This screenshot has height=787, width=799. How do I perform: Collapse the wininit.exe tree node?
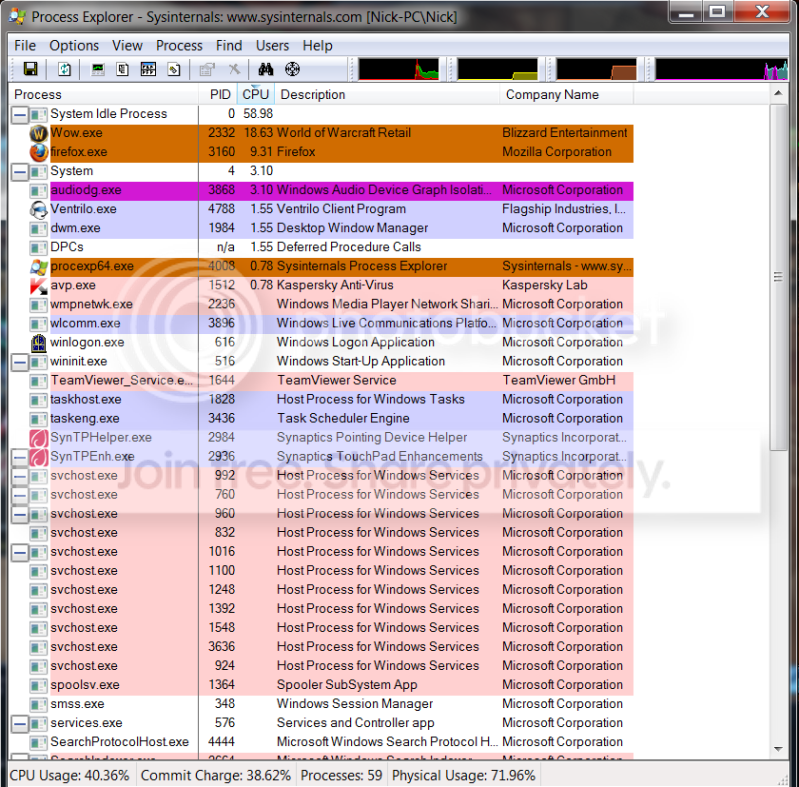coord(19,362)
